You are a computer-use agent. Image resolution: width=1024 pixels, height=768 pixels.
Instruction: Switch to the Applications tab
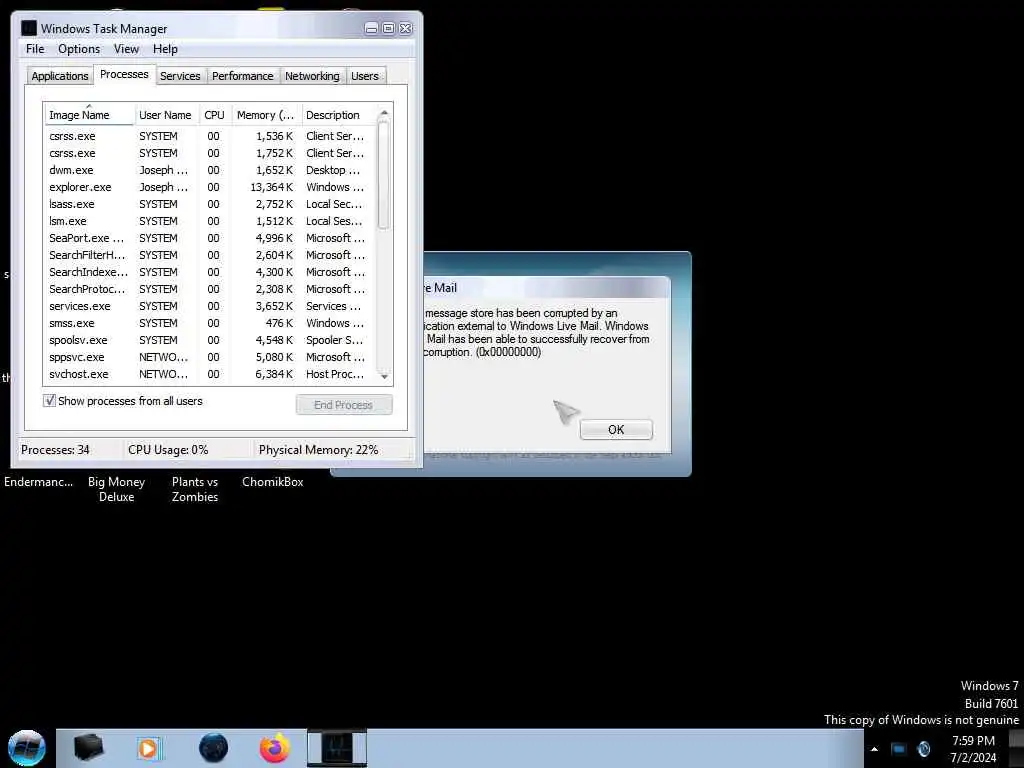(x=60, y=76)
